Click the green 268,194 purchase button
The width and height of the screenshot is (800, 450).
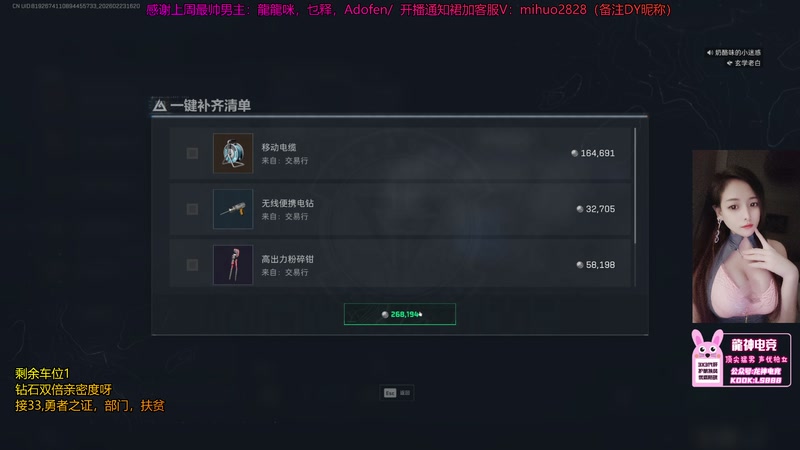tap(399, 314)
